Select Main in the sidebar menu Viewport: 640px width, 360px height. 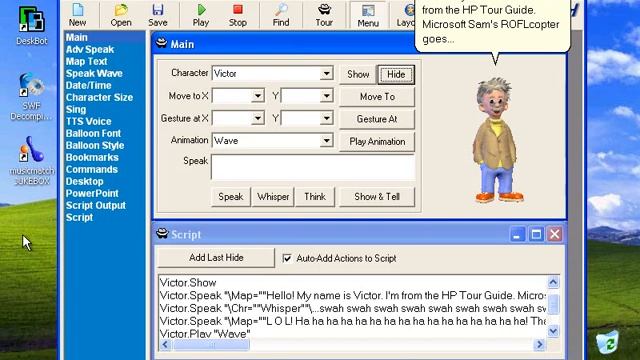pyautogui.click(x=77, y=38)
